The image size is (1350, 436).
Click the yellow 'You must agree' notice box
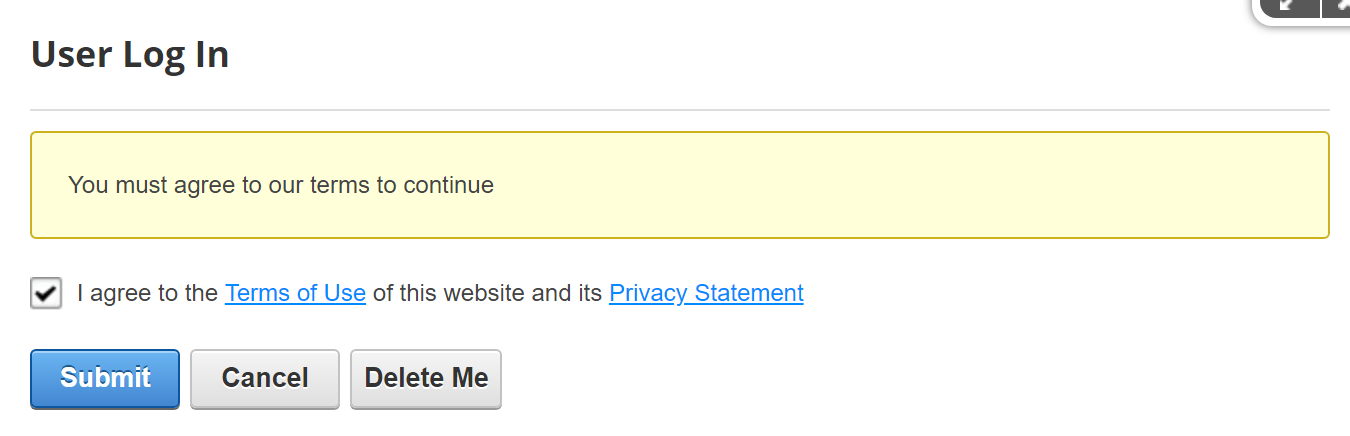click(x=680, y=185)
